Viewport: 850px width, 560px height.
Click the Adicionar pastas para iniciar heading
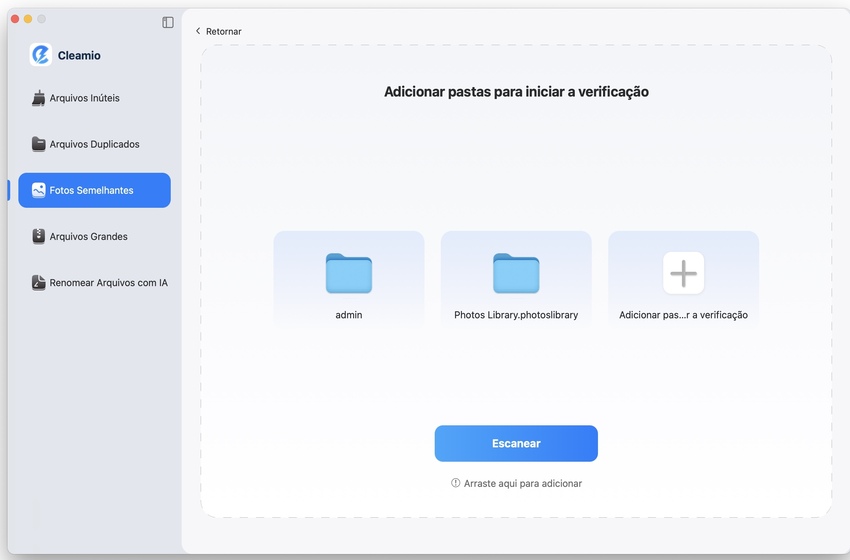click(516, 92)
